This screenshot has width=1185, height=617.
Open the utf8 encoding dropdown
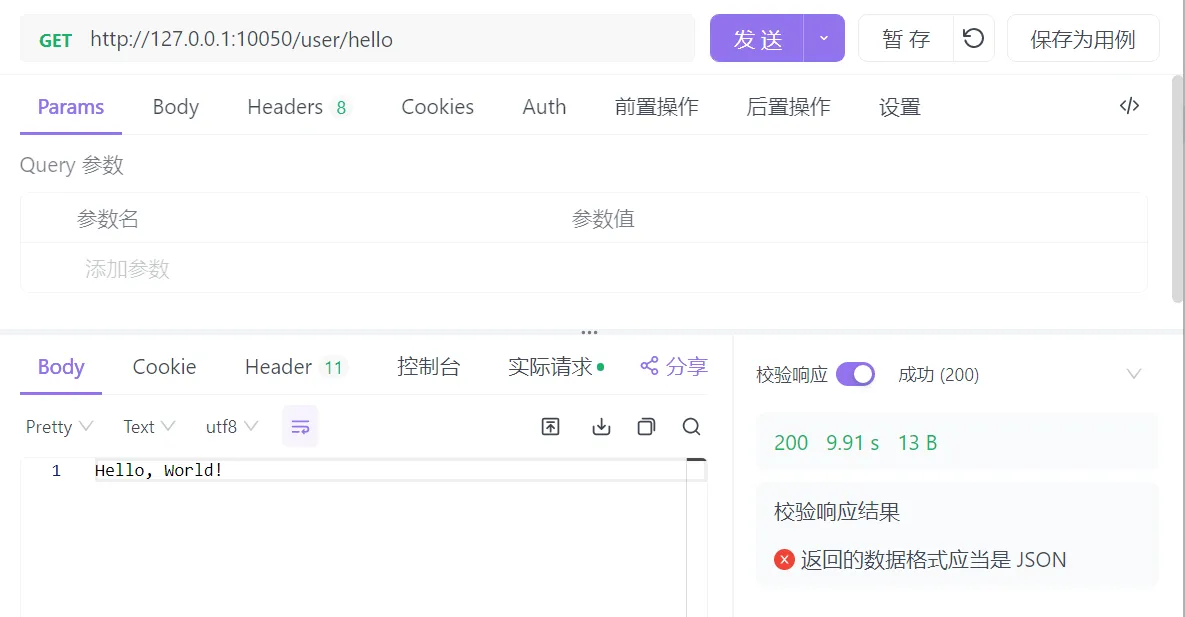click(232, 426)
